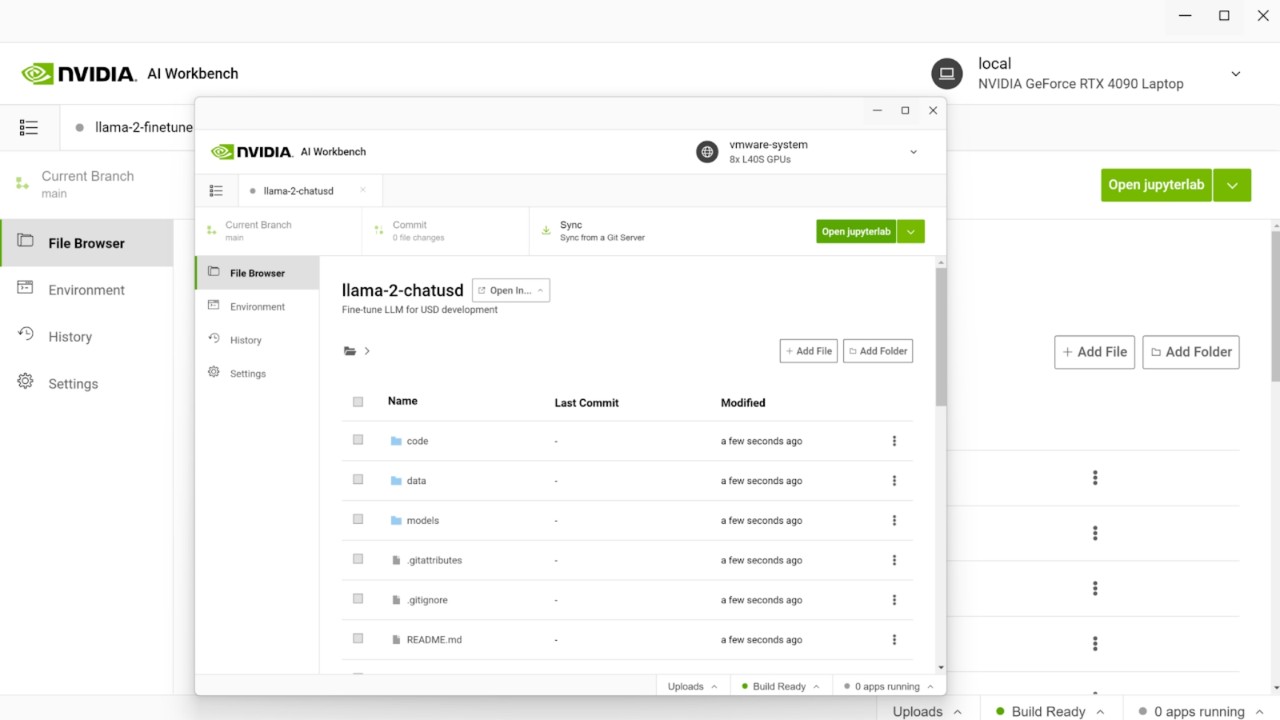Expand the Build Ready status dropdown
The height and width of the screenshot is (720, 1280).
[780, 686]
